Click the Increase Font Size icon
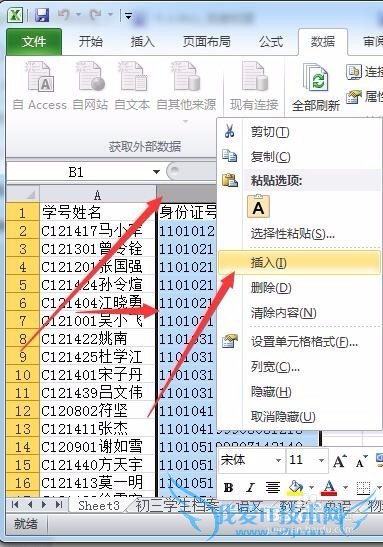383x547 pixels. [x=339, y=461]
